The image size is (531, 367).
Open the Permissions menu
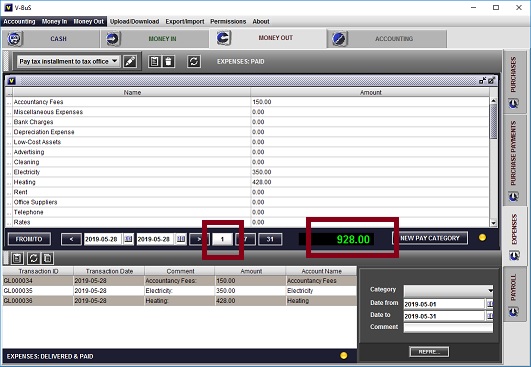coord(228,21)
